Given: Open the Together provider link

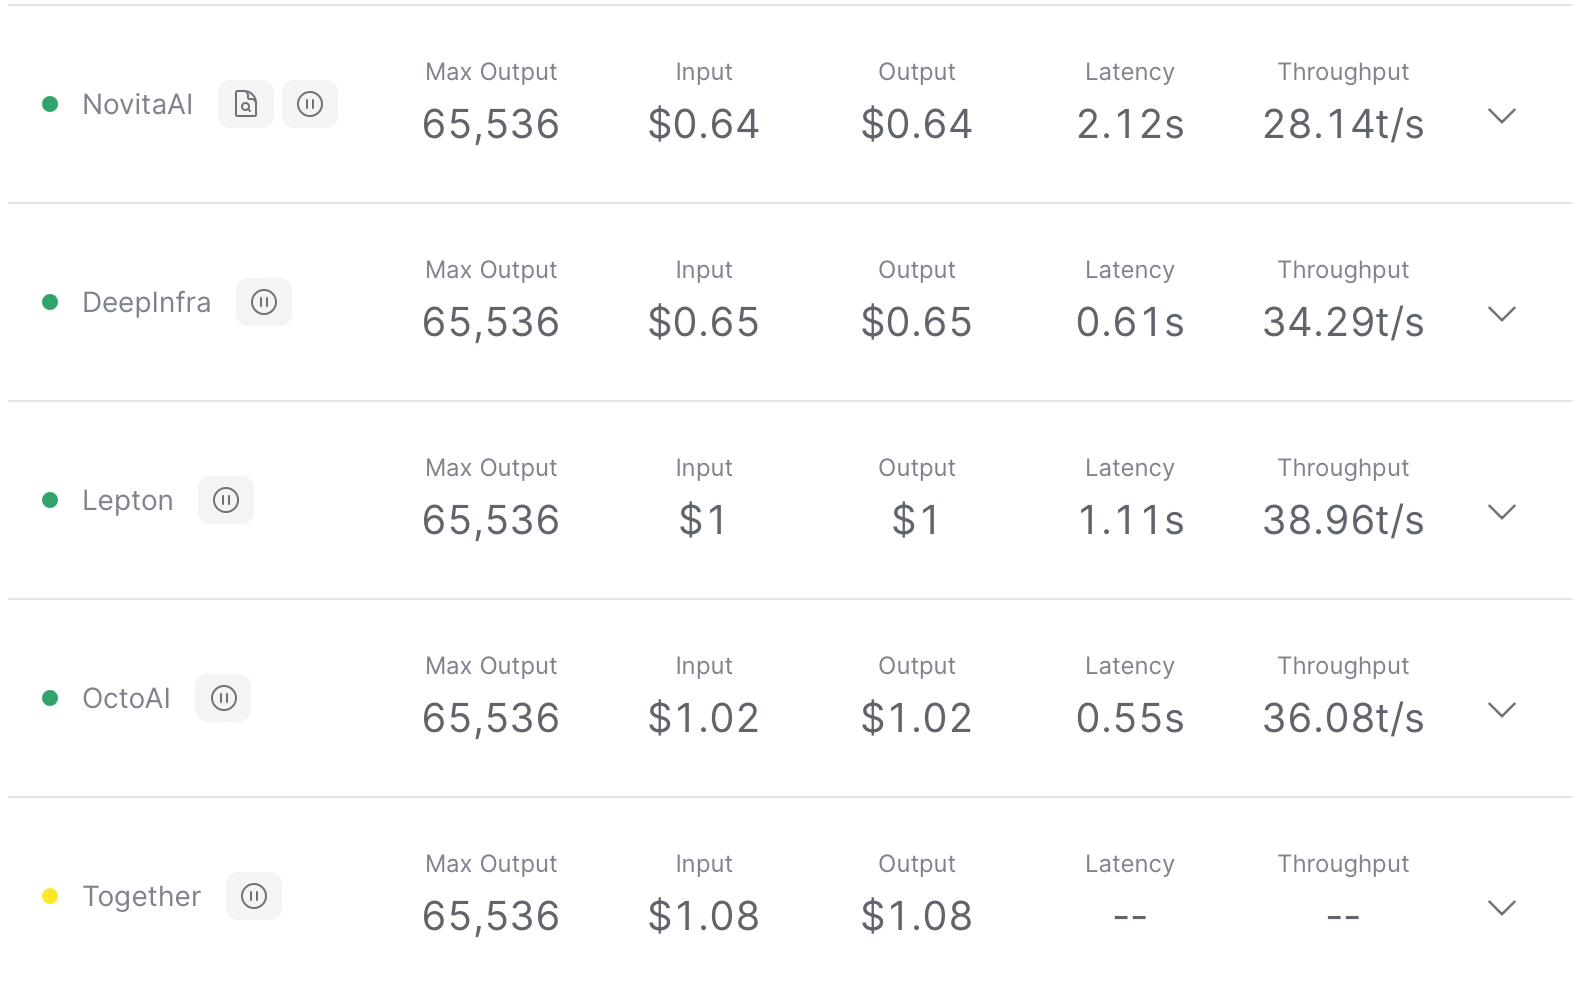Looking at the screenshot, I should coord(142,896).
